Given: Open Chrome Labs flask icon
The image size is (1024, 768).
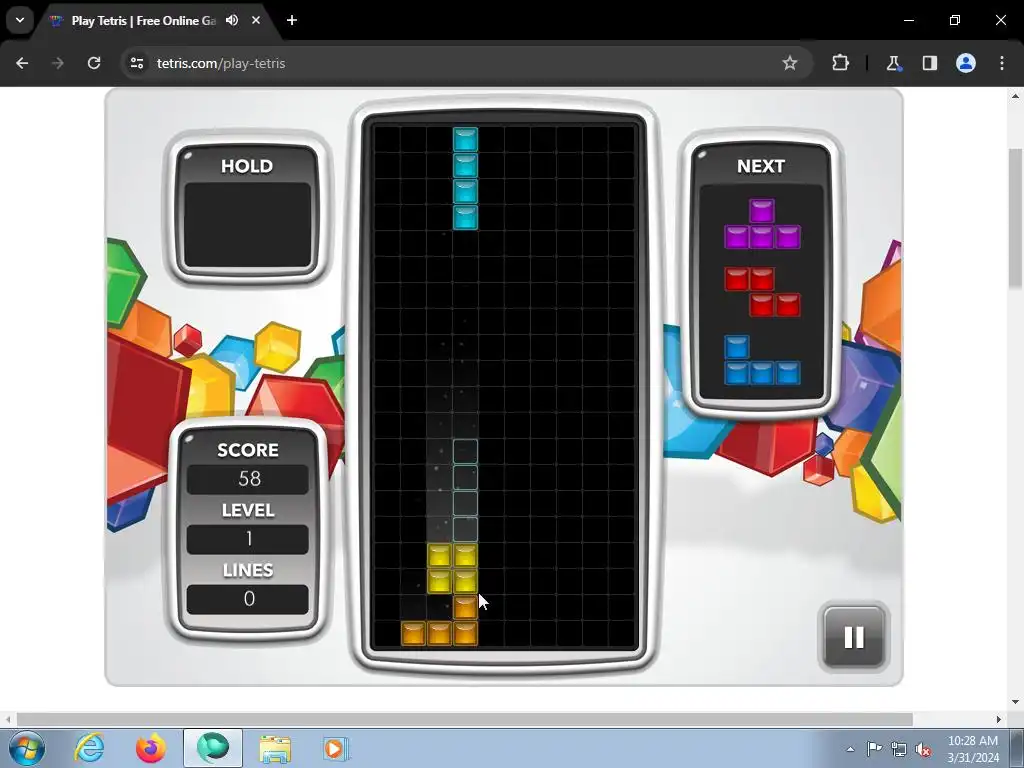Looking at the screenshot, I should (893, 63).
